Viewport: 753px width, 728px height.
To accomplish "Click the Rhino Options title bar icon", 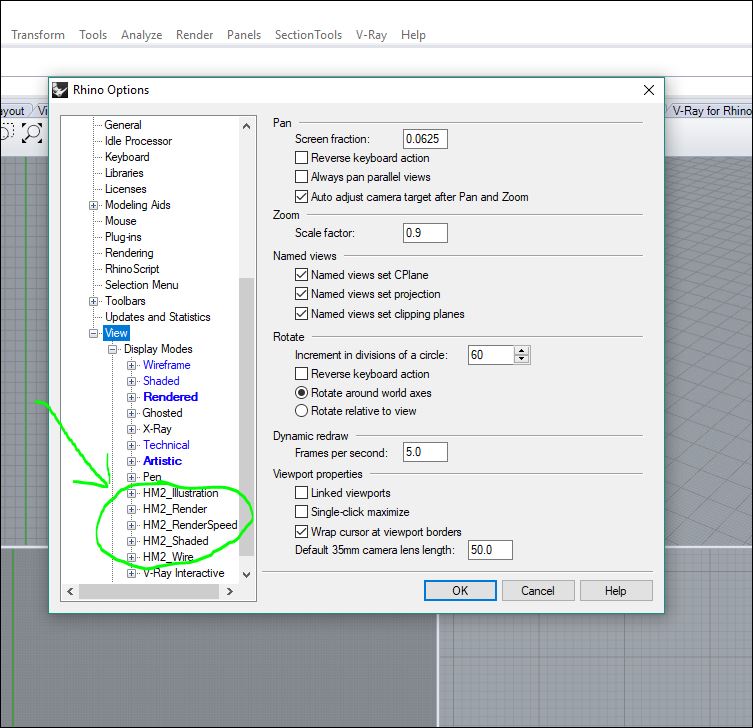I will click(x=60, y=90).
